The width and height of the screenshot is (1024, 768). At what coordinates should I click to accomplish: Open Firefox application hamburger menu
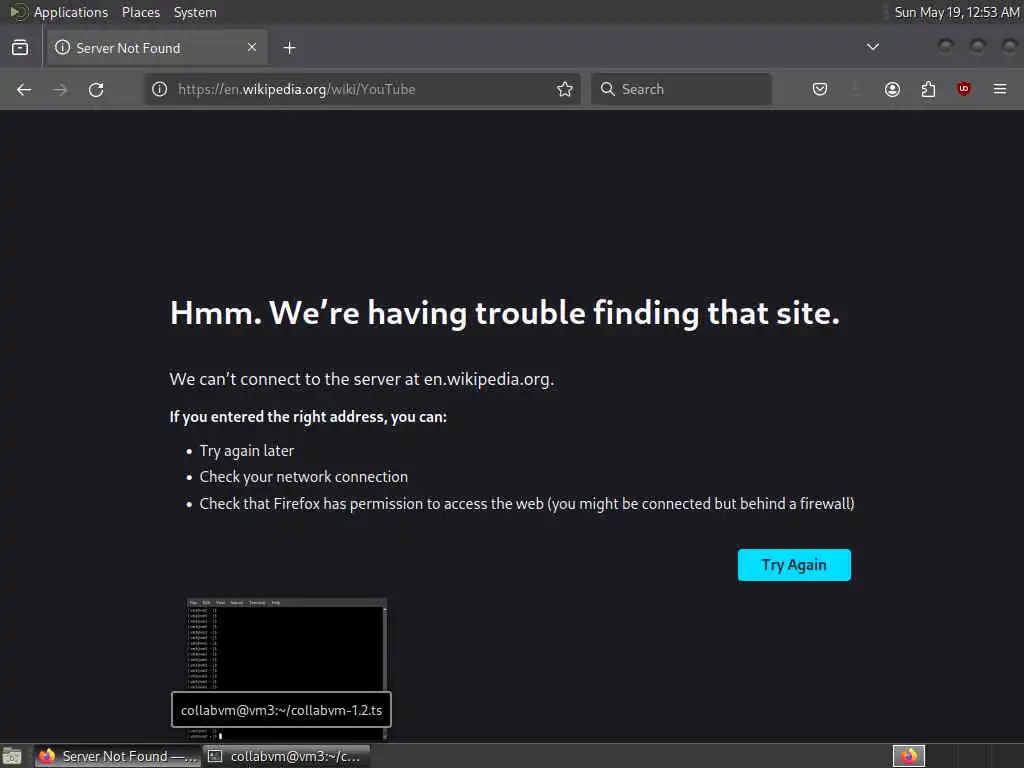[x=1000, y=89]
